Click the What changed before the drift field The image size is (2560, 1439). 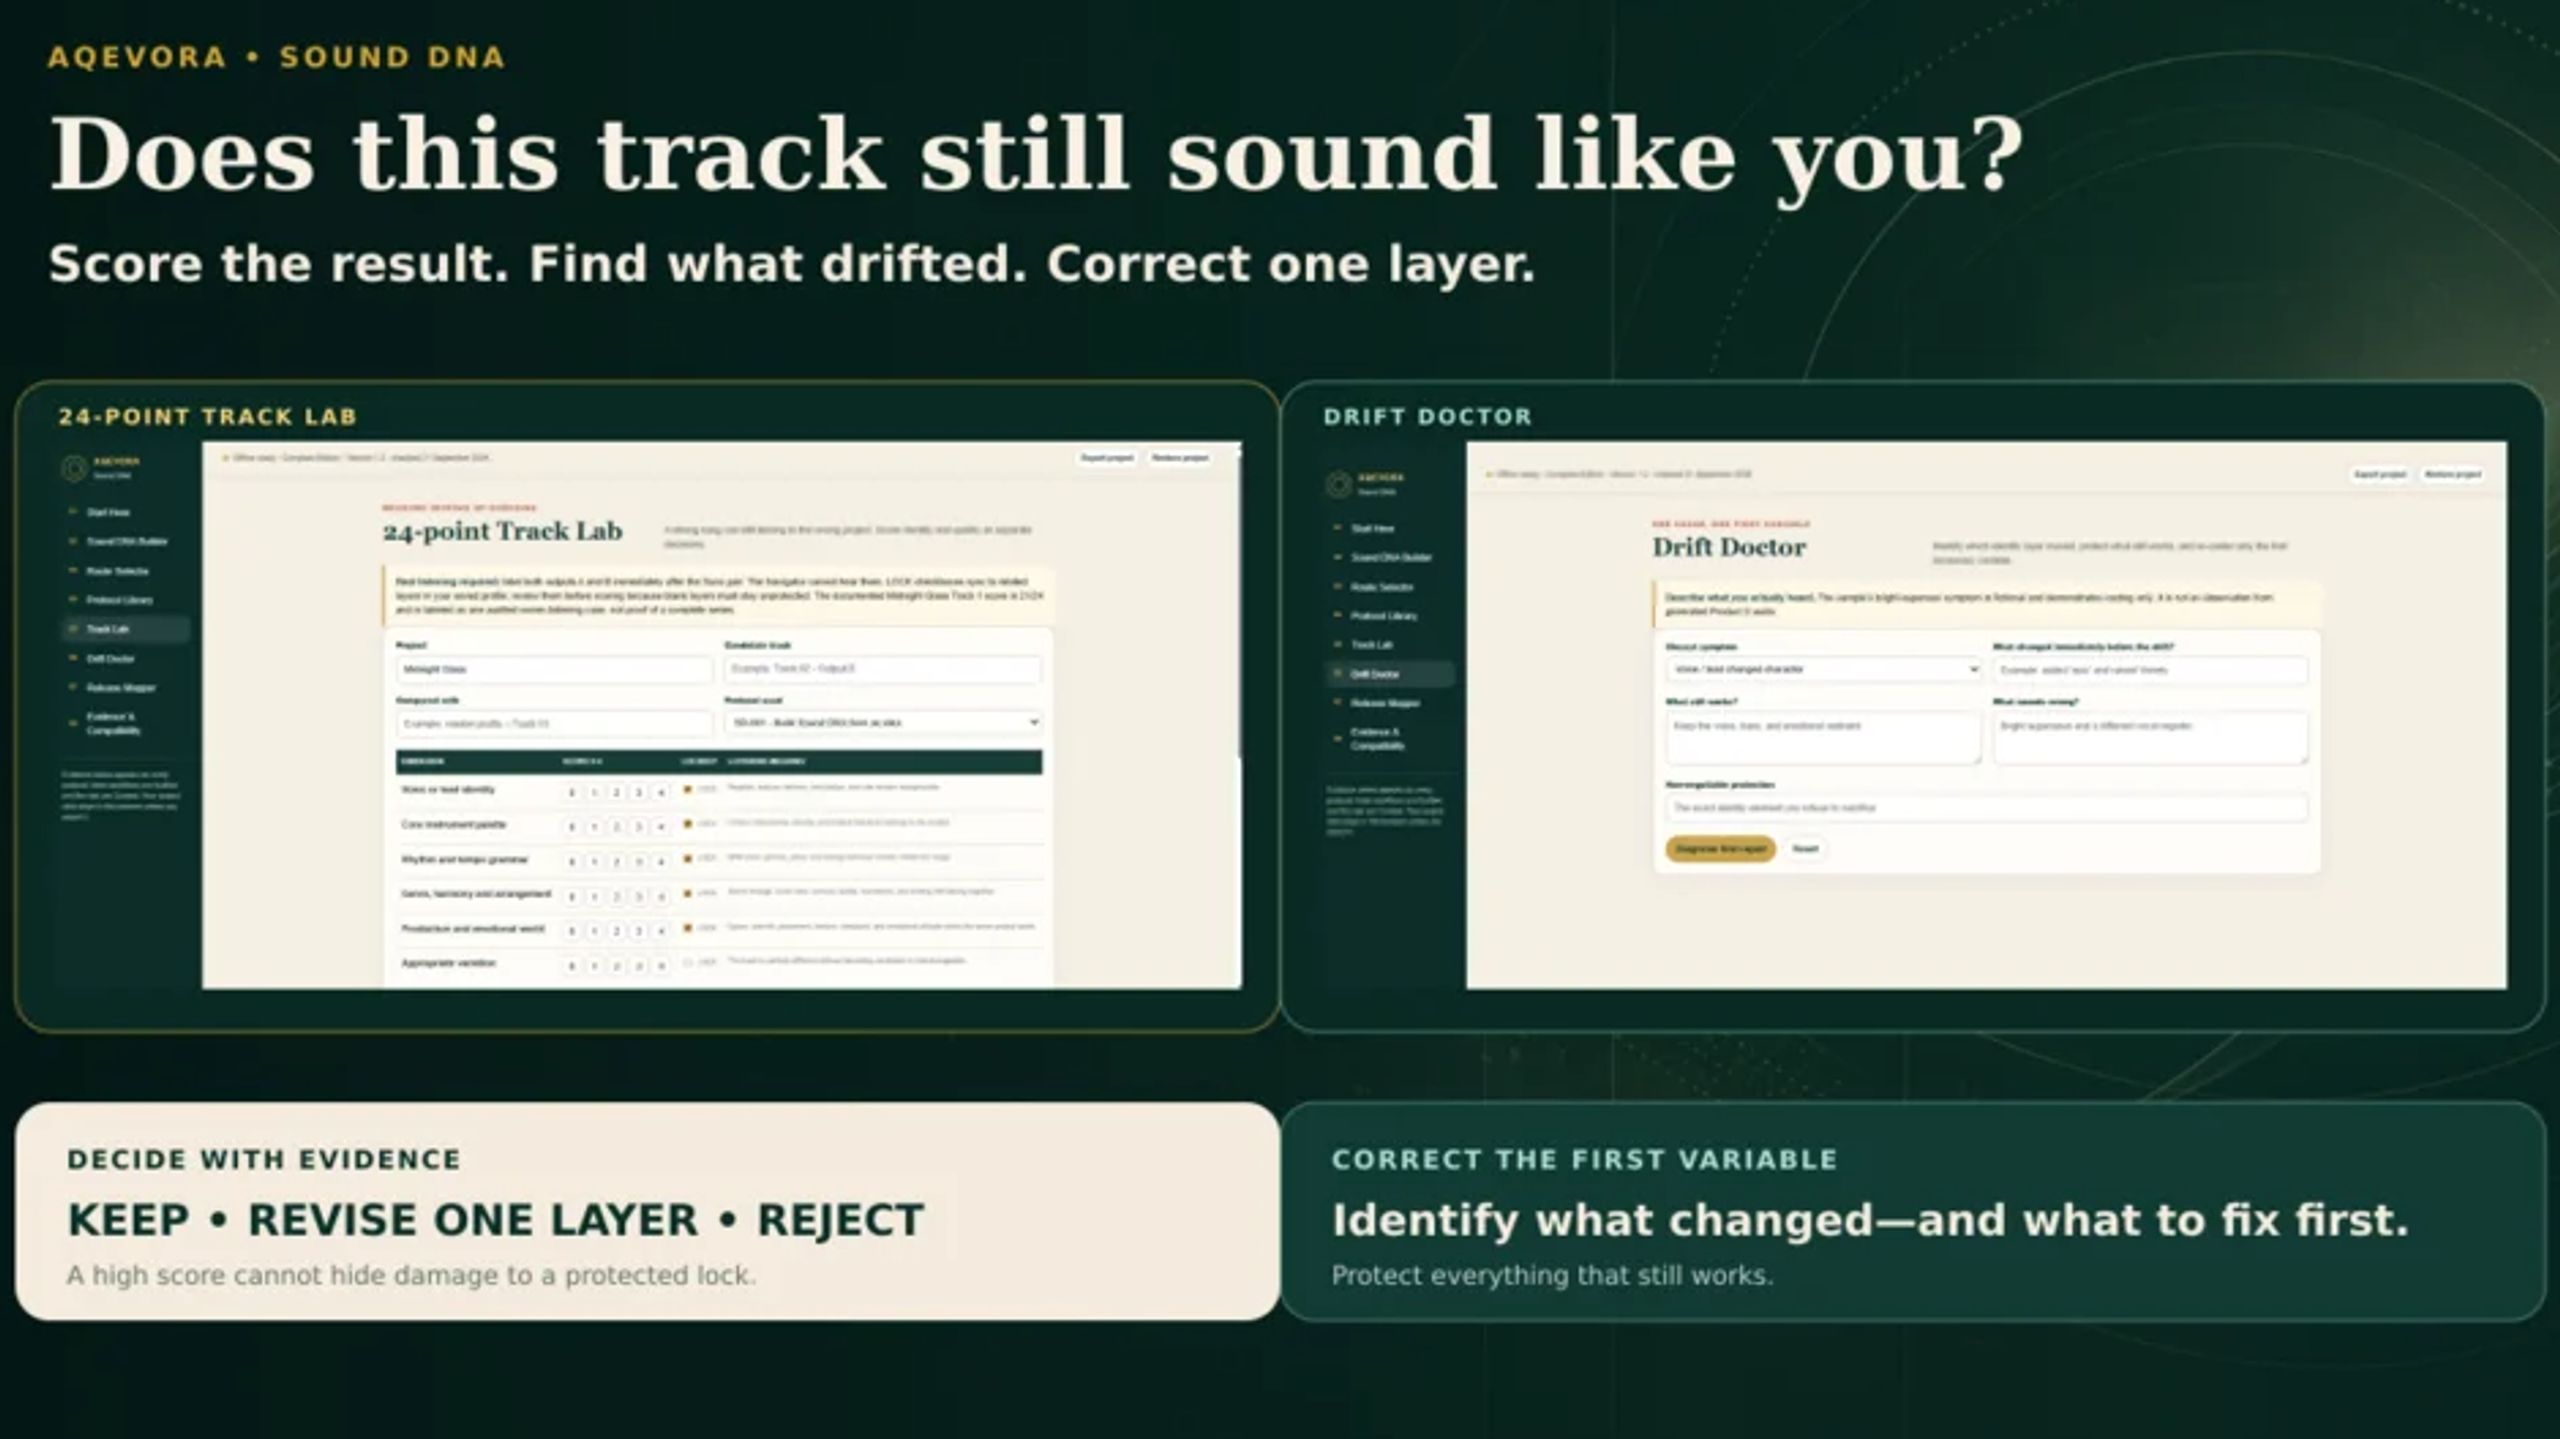[x=2151, y=670]
